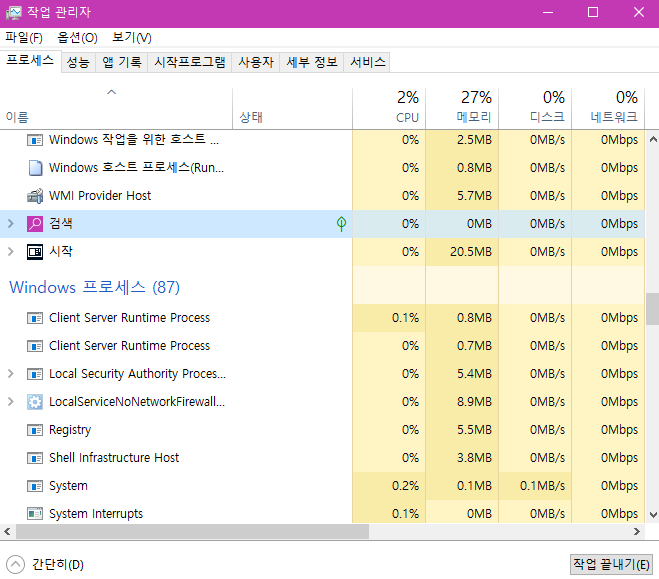This screenshot has height=579, width=659.
Task: Click the System Interrupts icon
Action: tap(35, 513)
